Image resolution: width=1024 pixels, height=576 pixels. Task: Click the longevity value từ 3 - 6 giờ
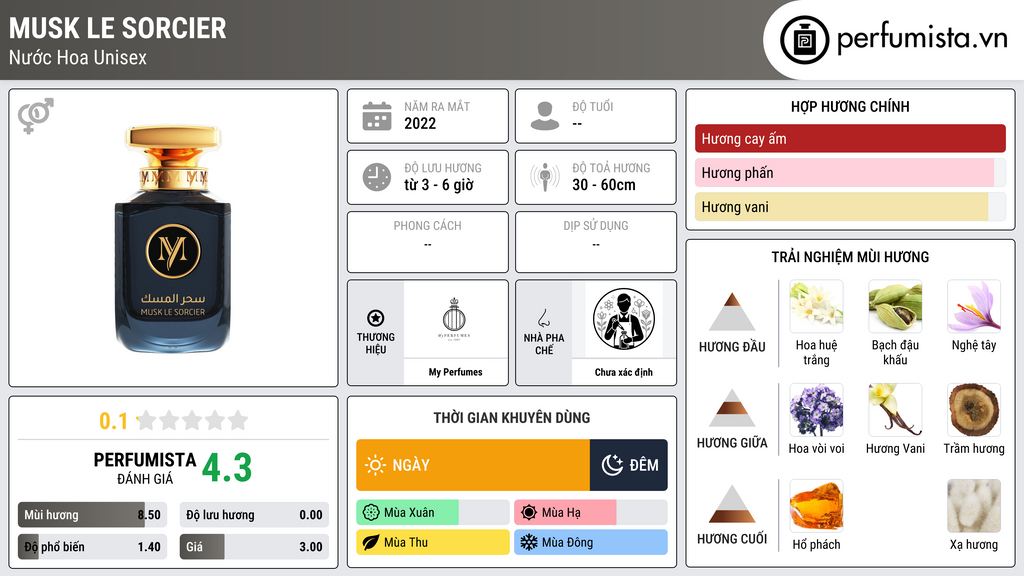[x=439, y=185]
